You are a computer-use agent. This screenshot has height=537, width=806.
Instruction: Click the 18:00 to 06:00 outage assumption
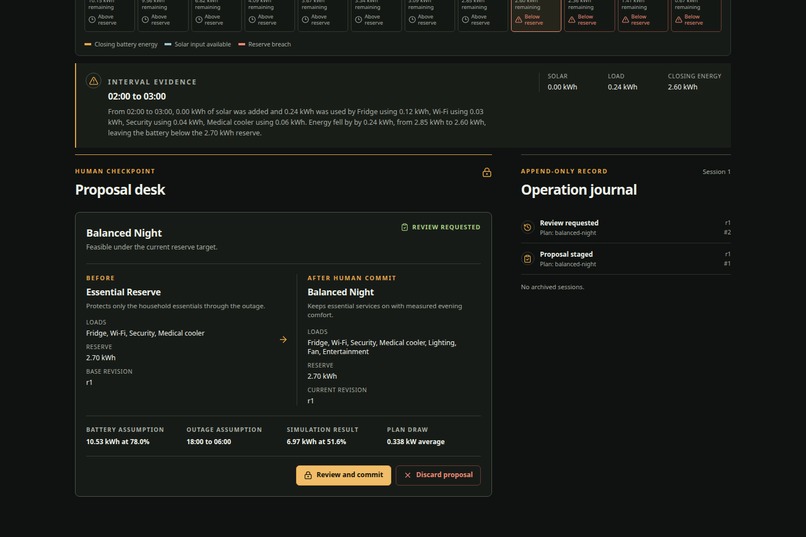coord(209,442)
